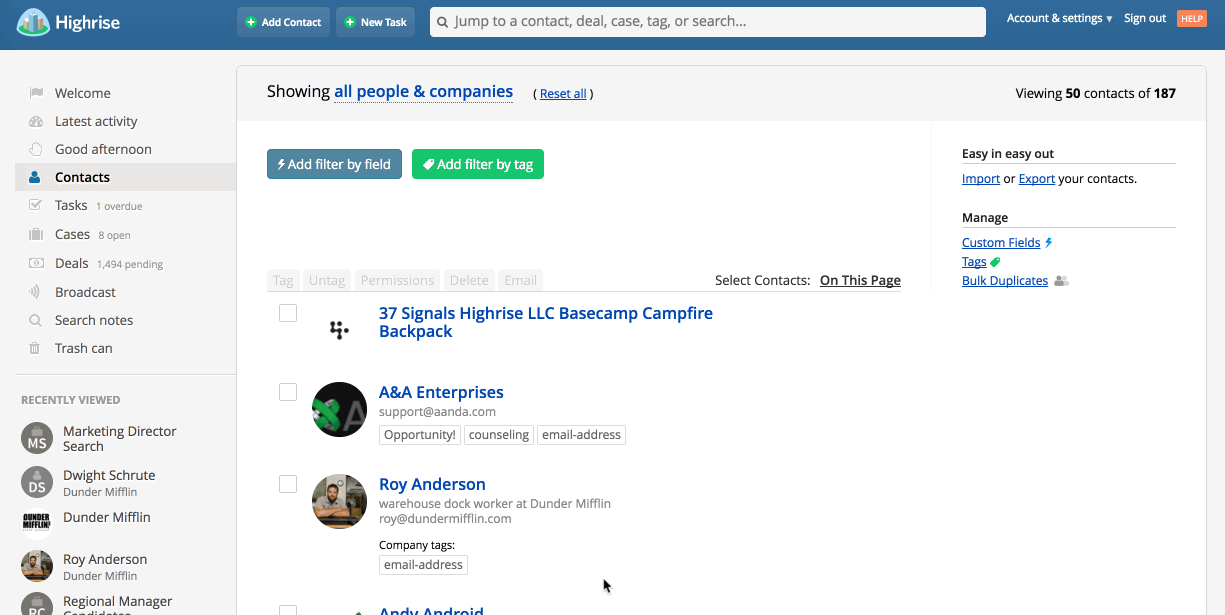
Task: Click the Import link
Action: (x=981, y=179)
